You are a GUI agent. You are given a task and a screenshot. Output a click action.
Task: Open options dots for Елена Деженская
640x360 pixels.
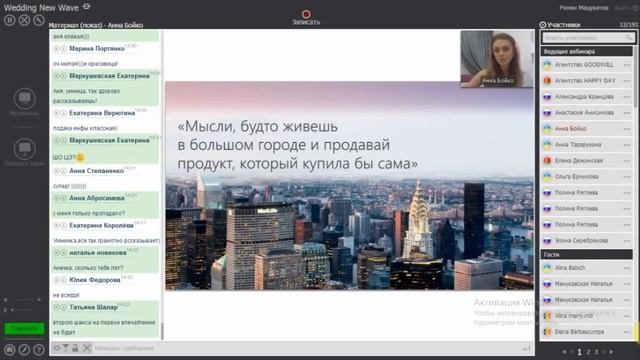pos(627,161)
